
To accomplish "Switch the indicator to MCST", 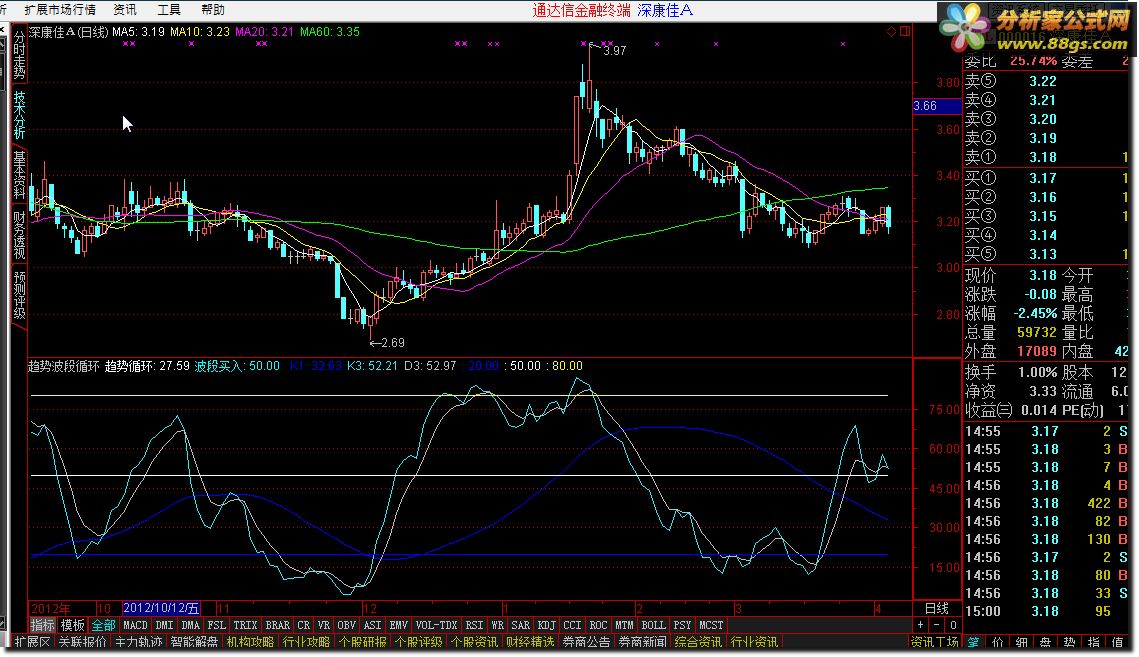I will coord(712,625).
